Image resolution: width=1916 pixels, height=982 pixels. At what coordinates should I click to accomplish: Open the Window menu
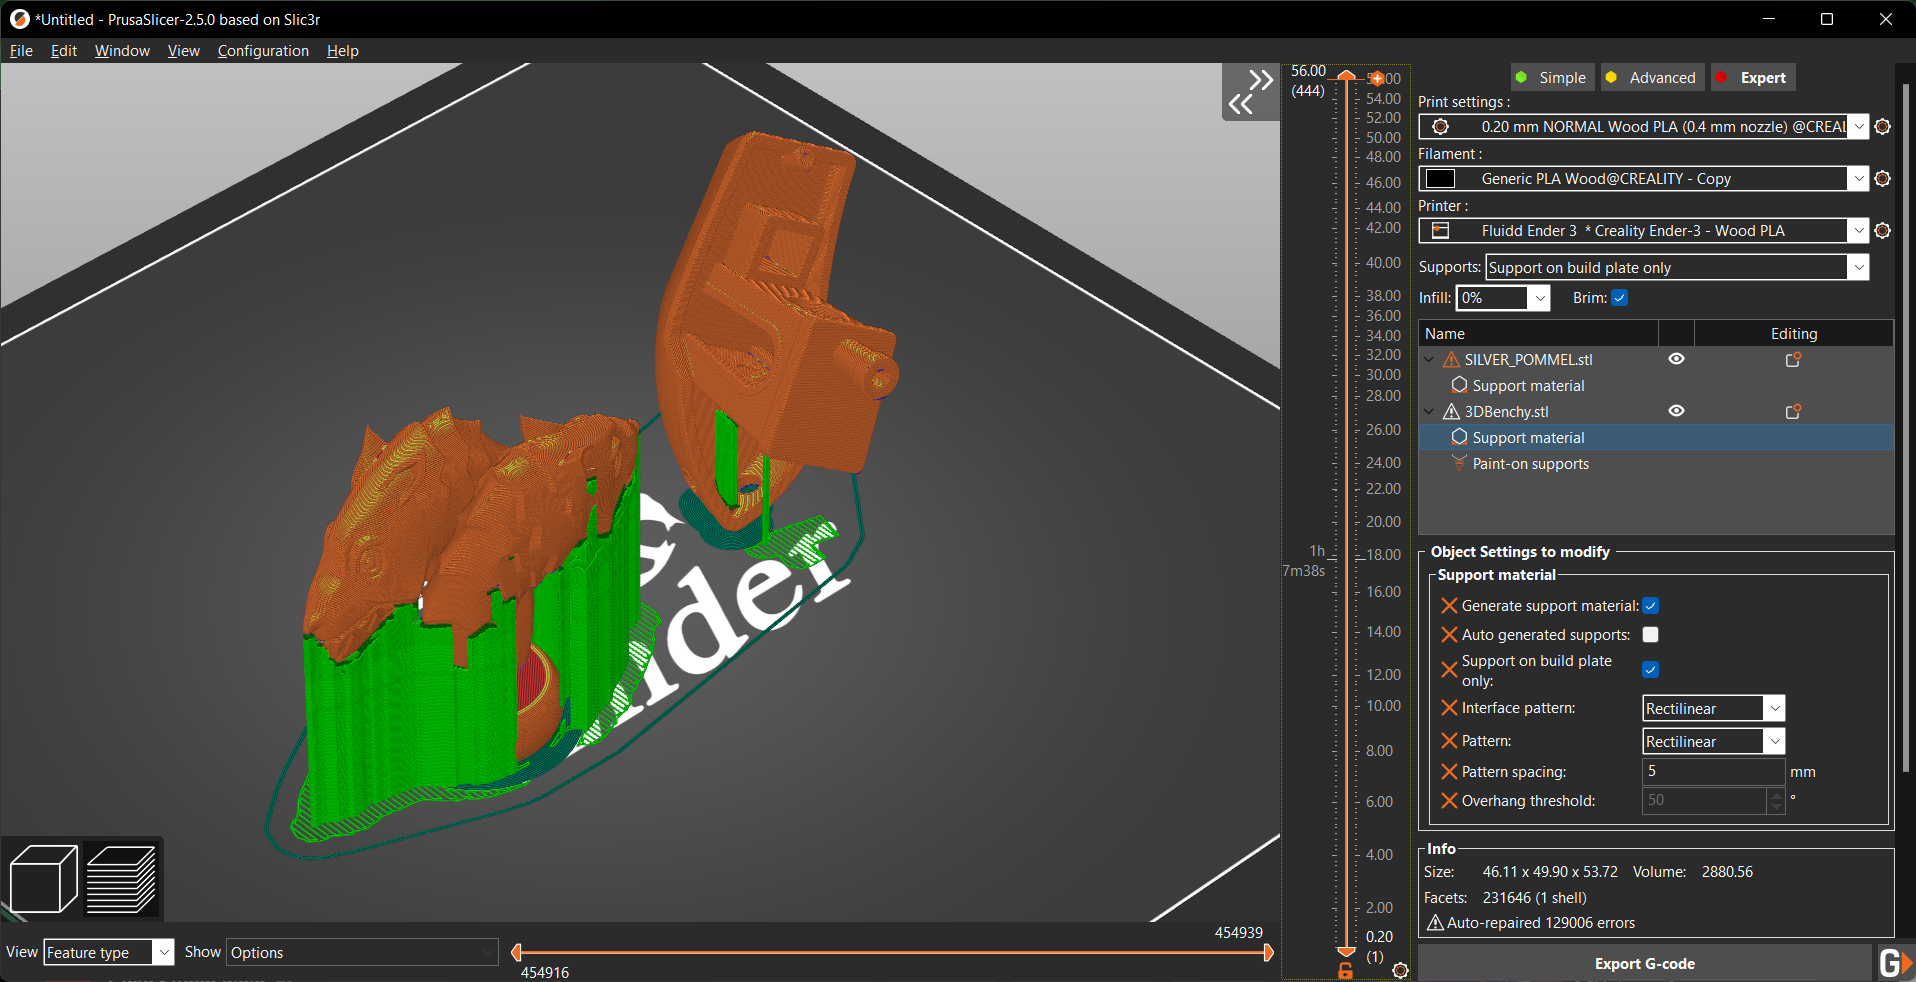[122, 51]
